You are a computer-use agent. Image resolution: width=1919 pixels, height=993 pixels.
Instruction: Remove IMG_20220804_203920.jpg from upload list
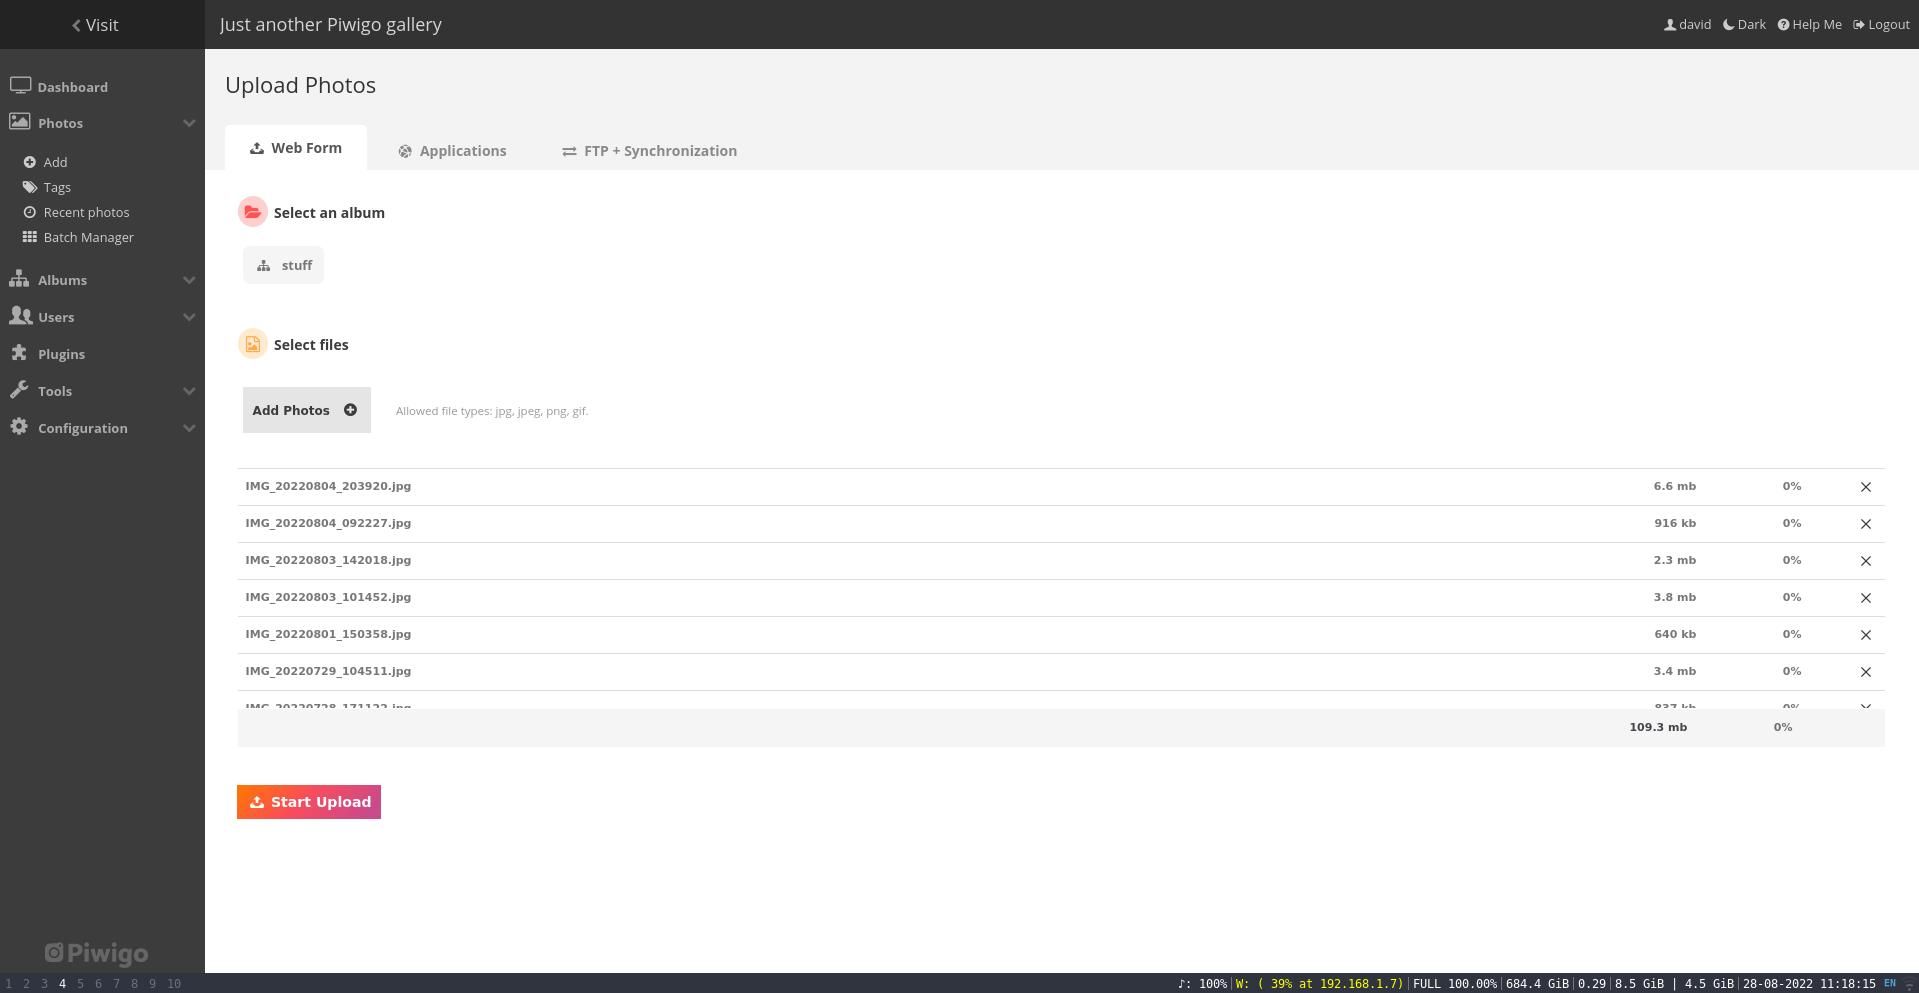click(1865, 487)
